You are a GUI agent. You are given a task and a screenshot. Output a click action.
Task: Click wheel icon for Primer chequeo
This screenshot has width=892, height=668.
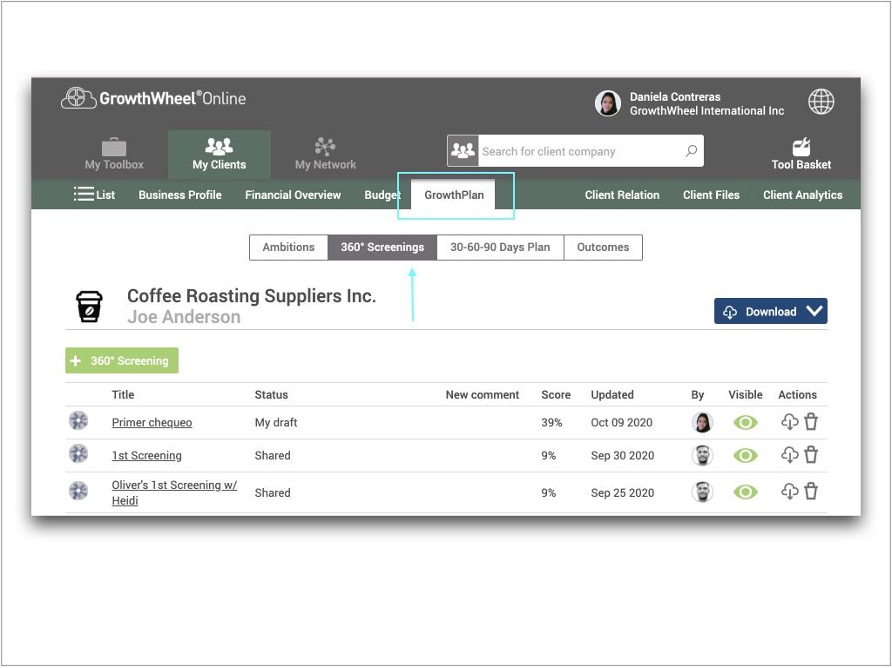pos(79,421)
